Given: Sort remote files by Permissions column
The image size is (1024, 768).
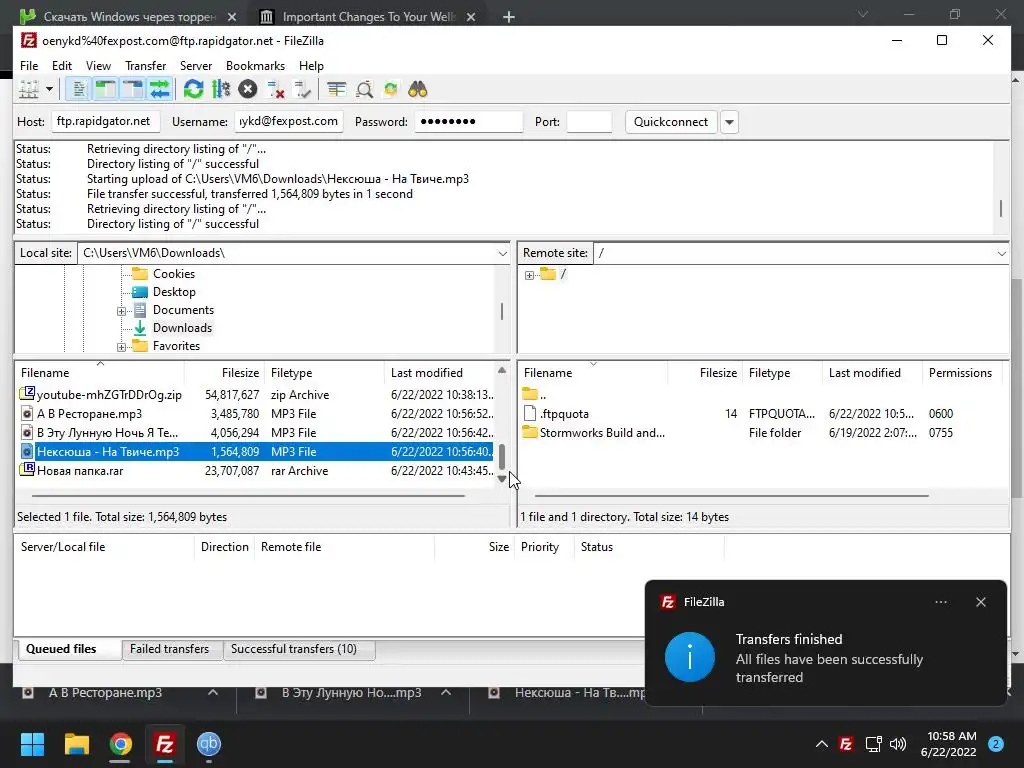Looking at the screenshot, I should click(x=960, y=373).
